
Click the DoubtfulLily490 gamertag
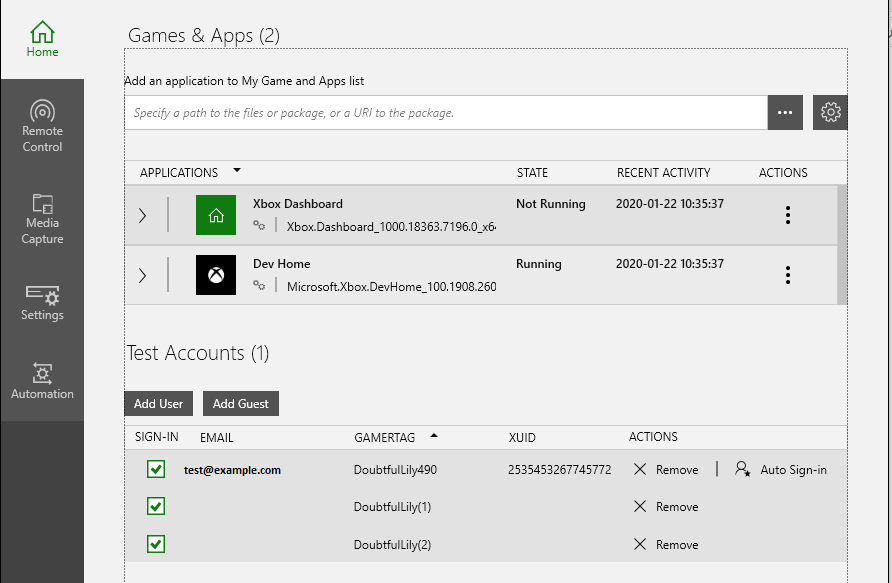(x=395, y=470)
